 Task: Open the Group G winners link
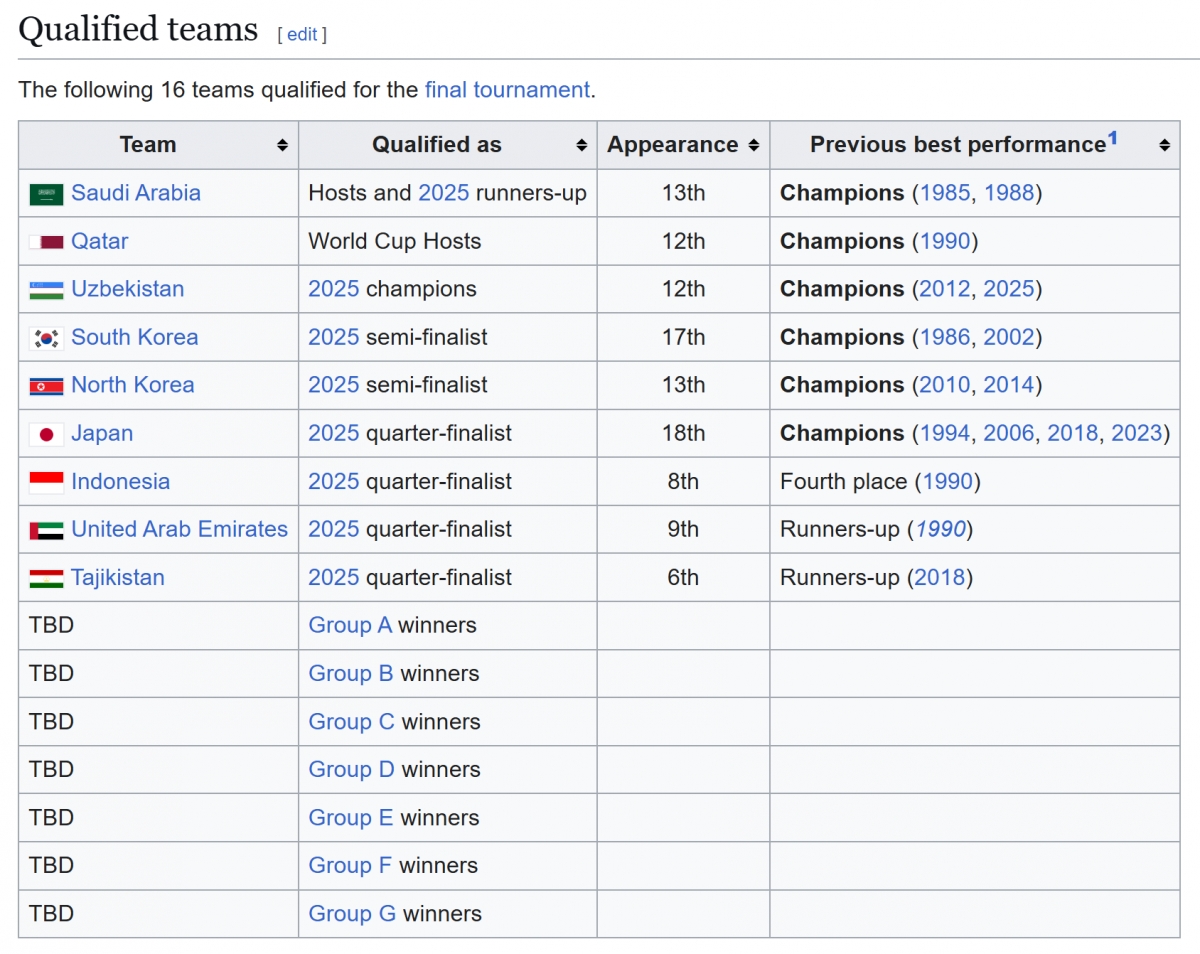[x=350, y=913]
